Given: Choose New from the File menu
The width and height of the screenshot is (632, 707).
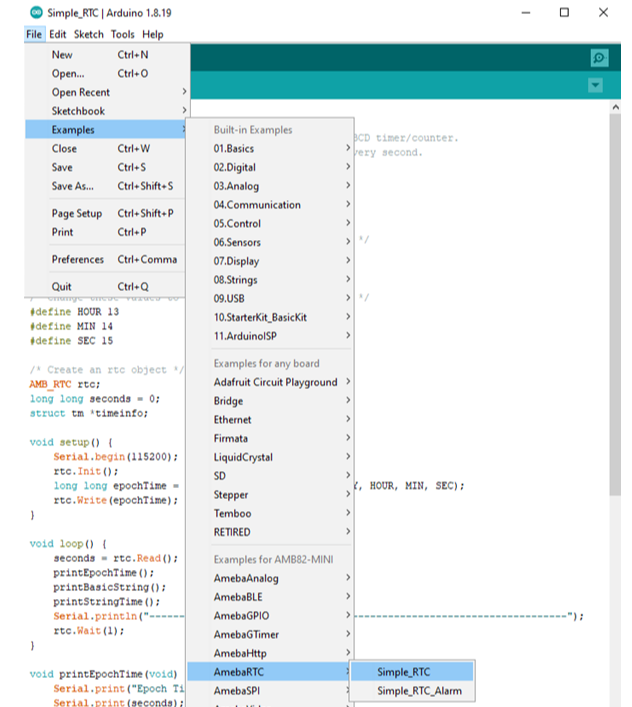Looking at the screenshot, I should [x=105, y=55].
